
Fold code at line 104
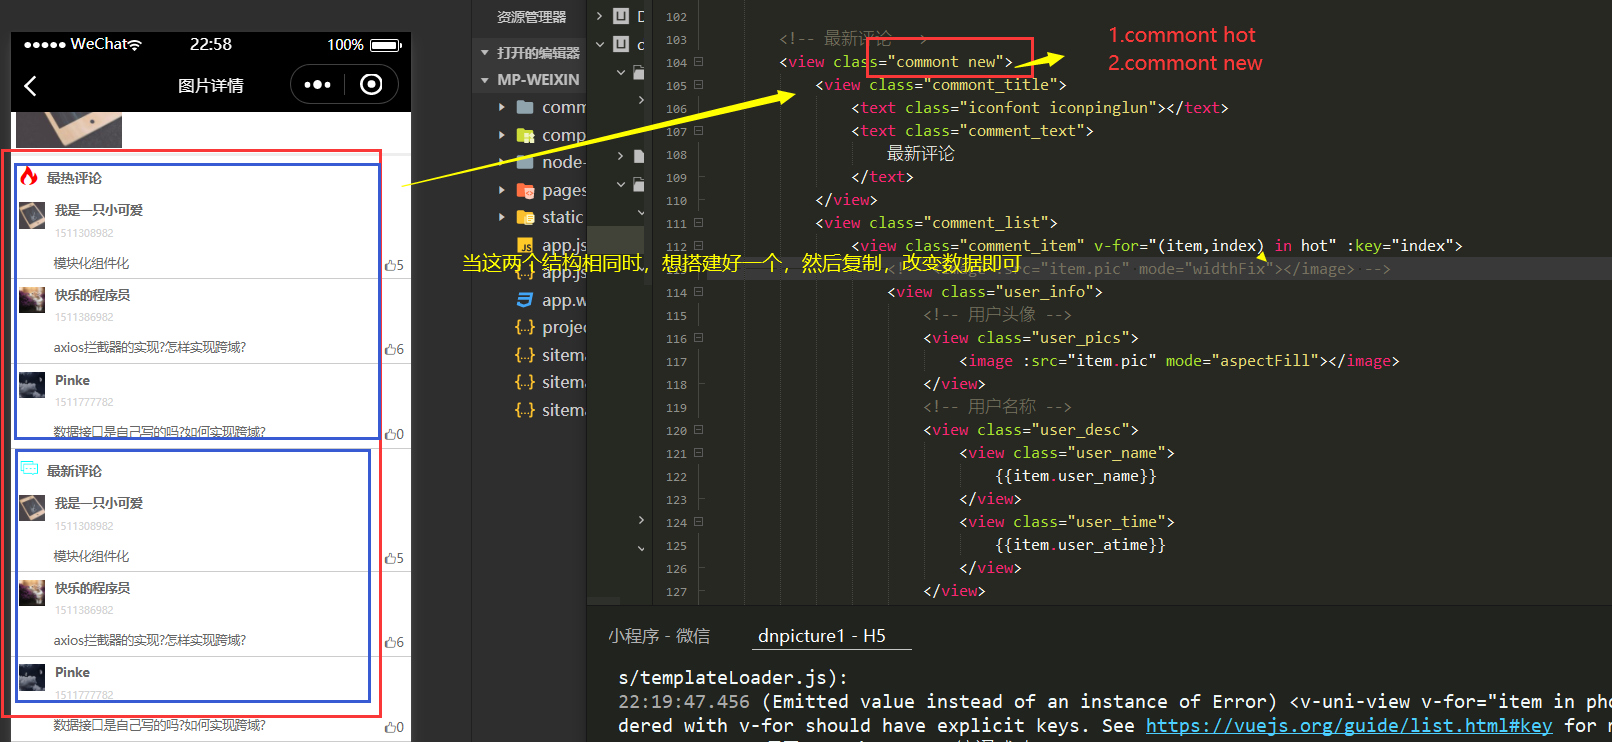pyautogui.click(x=698, y=62)
